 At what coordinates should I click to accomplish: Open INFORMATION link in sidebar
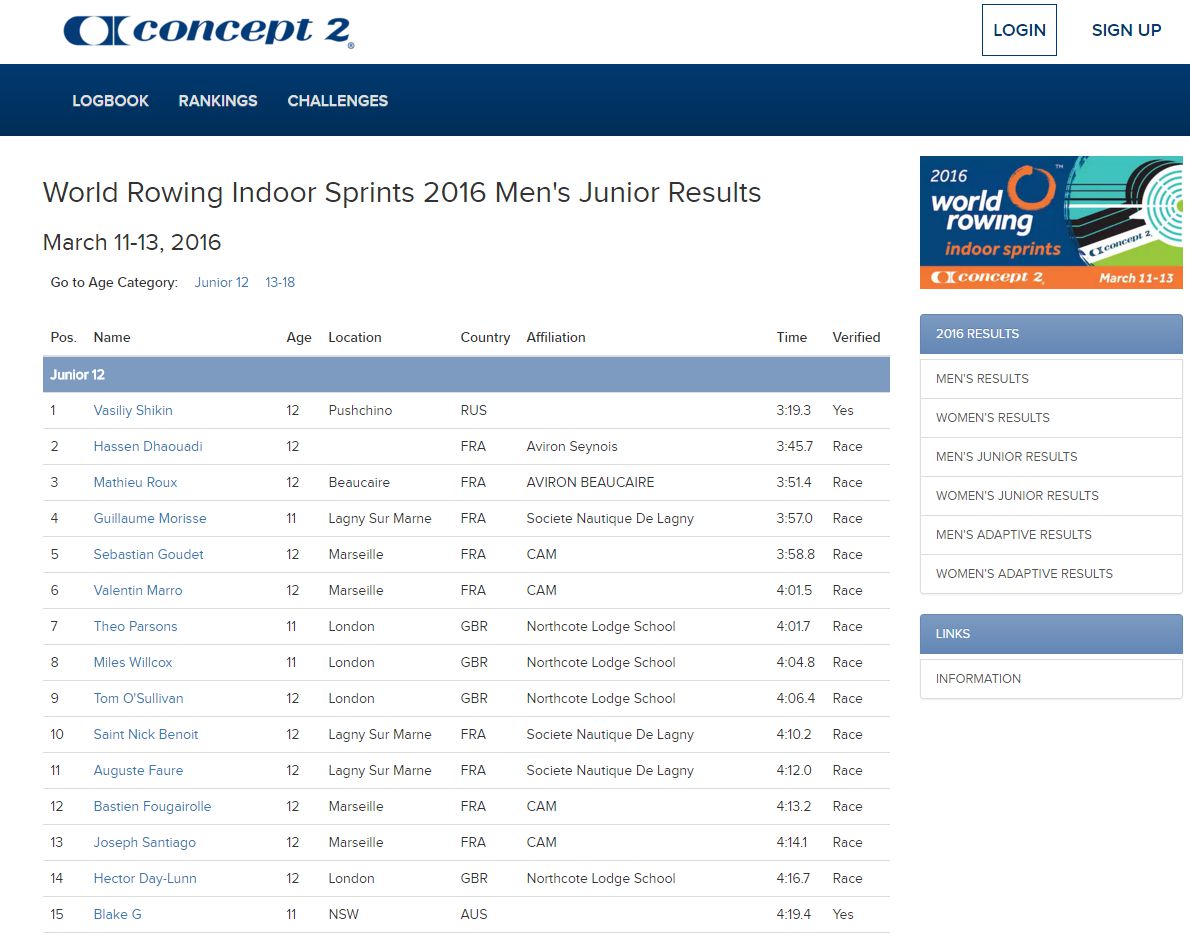(x=1050, y=678)
